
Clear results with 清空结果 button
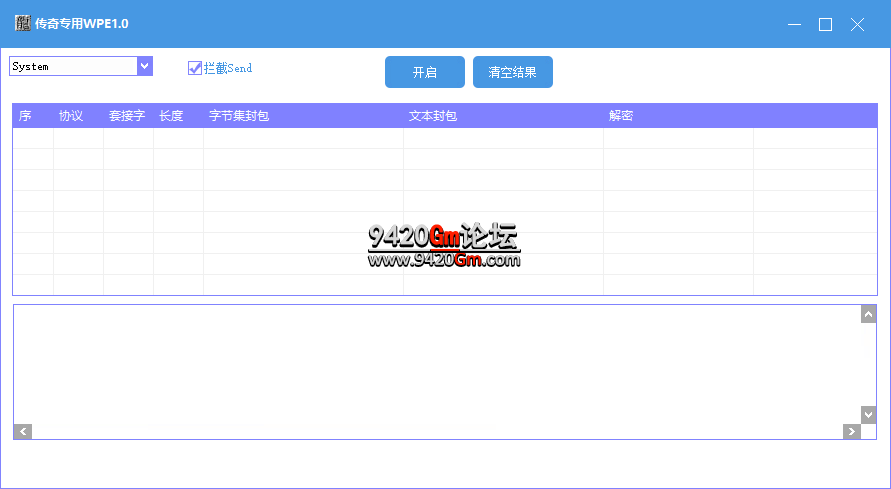click(513, 72)
